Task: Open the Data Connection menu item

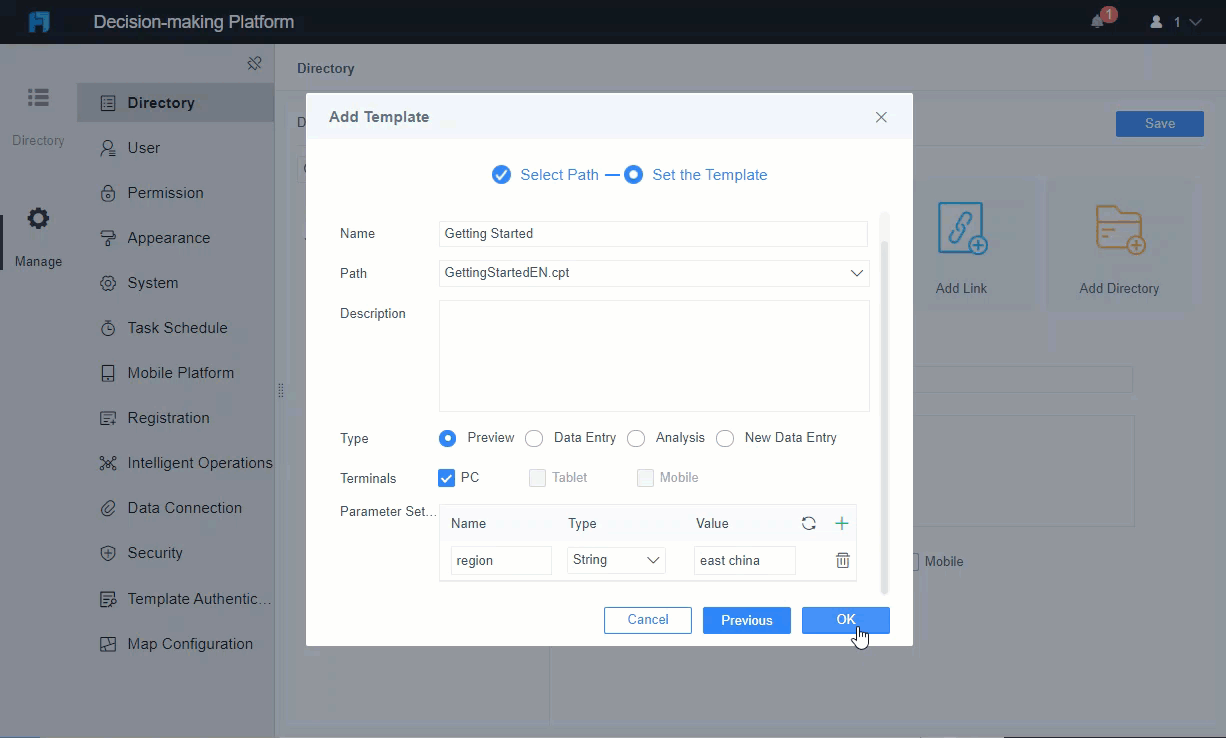Action: (x=175, y=508)
